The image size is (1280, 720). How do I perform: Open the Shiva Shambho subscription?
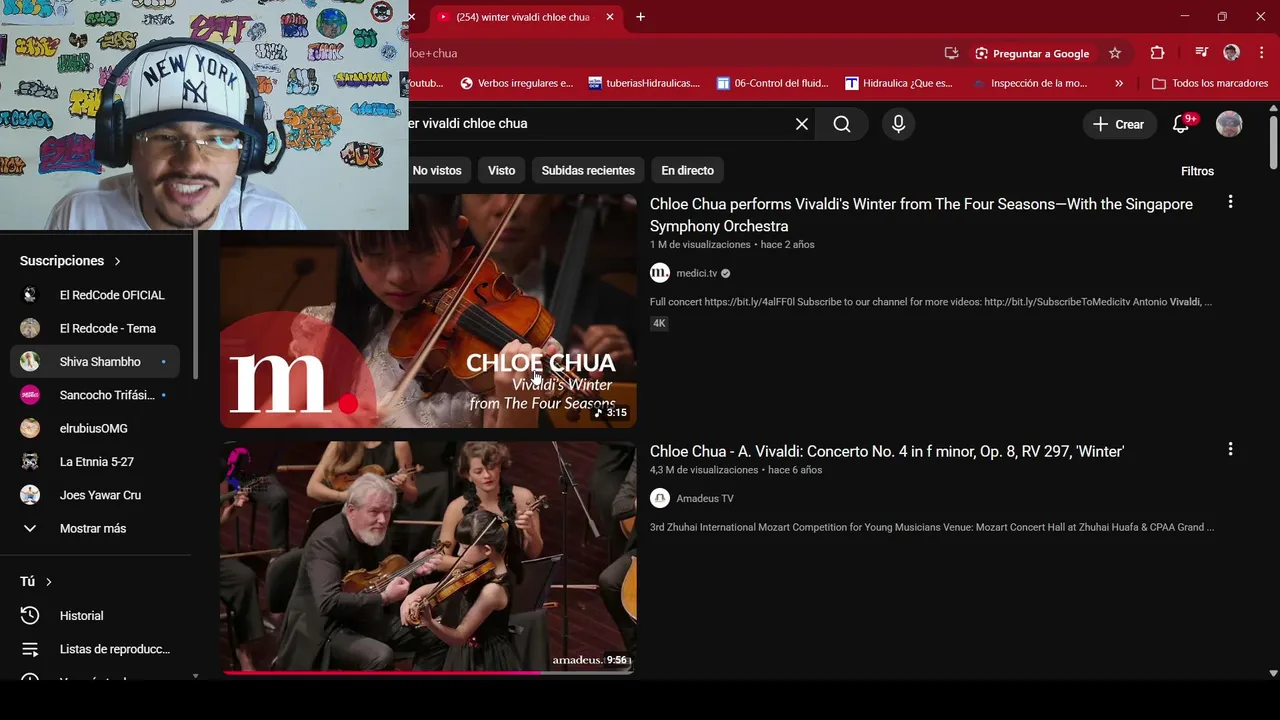(95, 362)
